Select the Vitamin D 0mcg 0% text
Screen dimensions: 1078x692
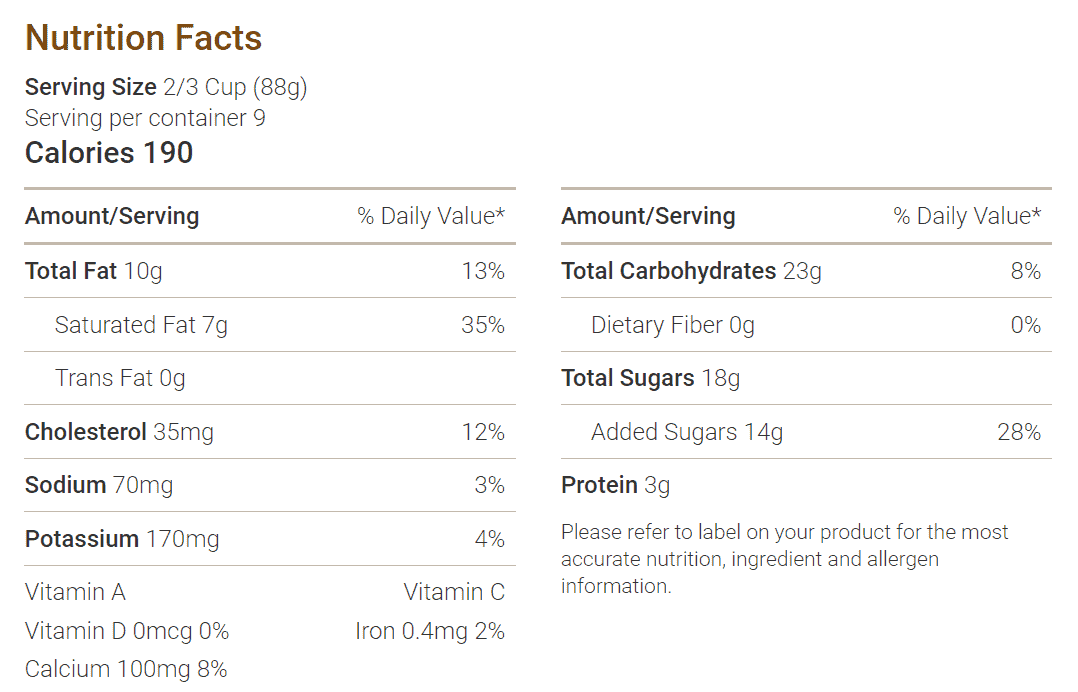point(126,631)
